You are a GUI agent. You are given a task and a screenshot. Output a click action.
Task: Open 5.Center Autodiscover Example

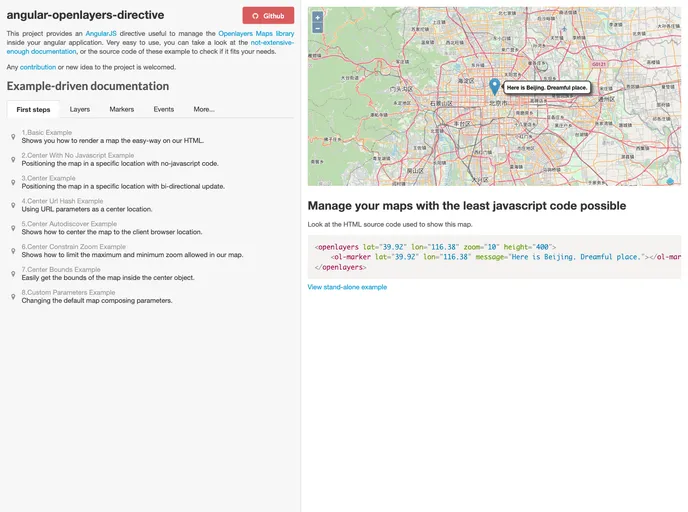(69, 224)
